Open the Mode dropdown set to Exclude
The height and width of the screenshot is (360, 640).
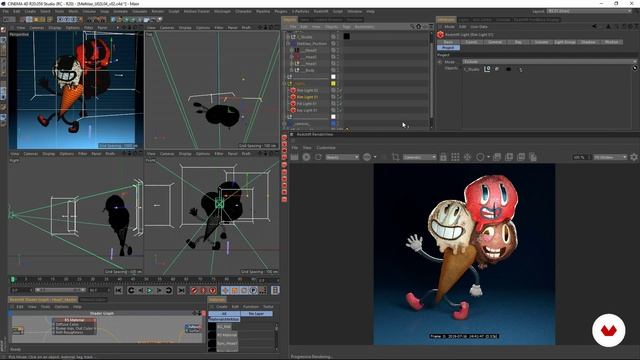(549, 62)
